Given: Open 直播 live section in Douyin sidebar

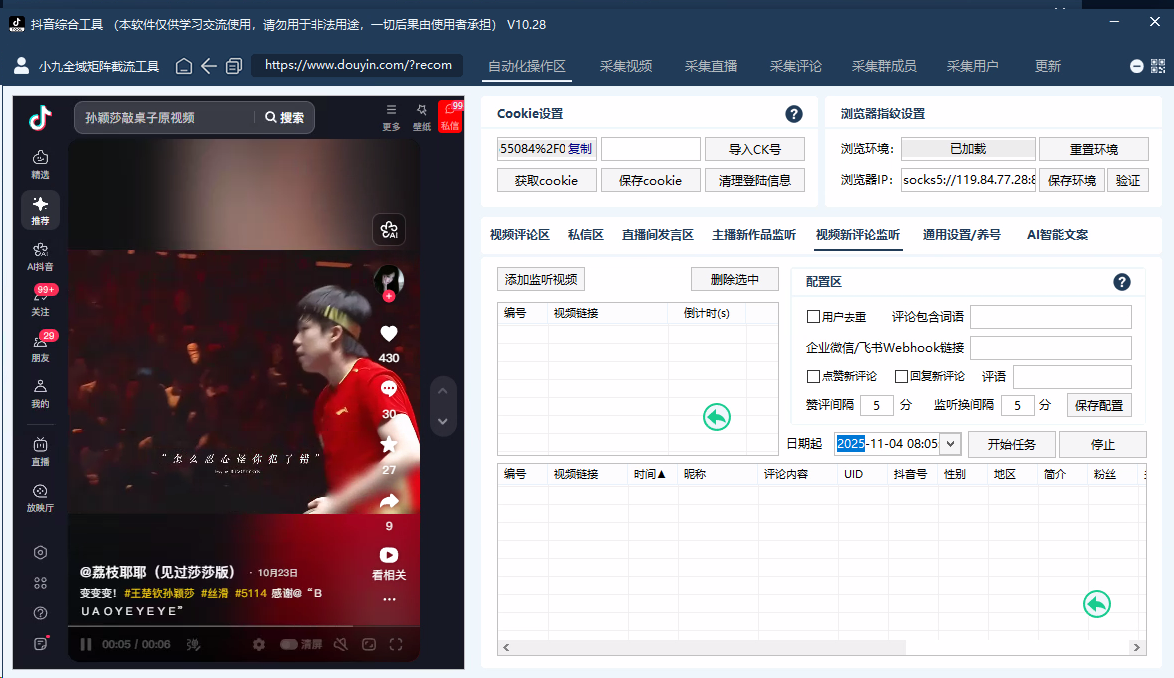Looking at the screenshot, I should tap(40, 450).
